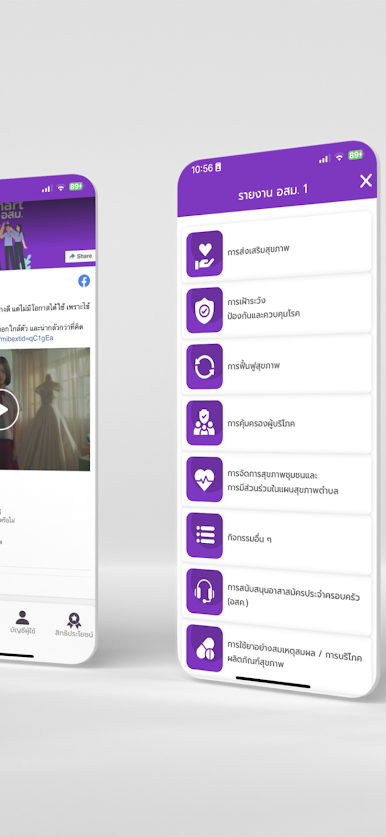Tap the heartbeat community health icon
Image resolution: width=386 pixels, height=837 pixels.
pyautogui.click(x=204, y=479)
